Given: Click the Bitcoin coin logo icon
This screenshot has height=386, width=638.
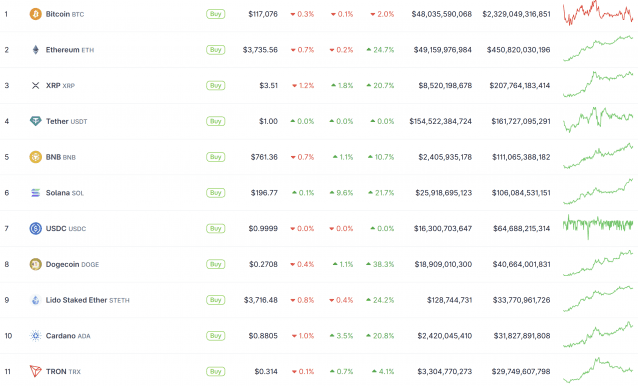Looking at the screenshot, I should 35,14.
